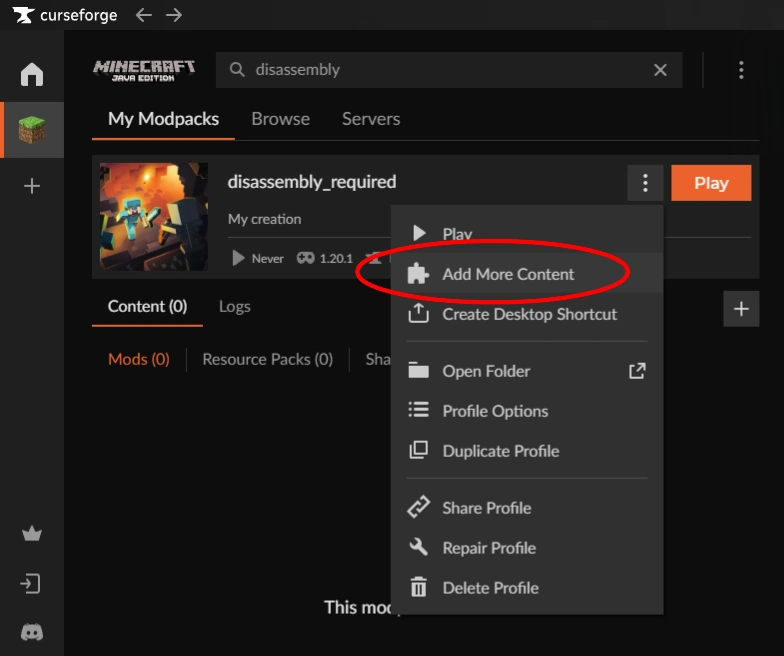Open the Servers tab
Viewport: 784px width, 656px height.
coord(371,119)
